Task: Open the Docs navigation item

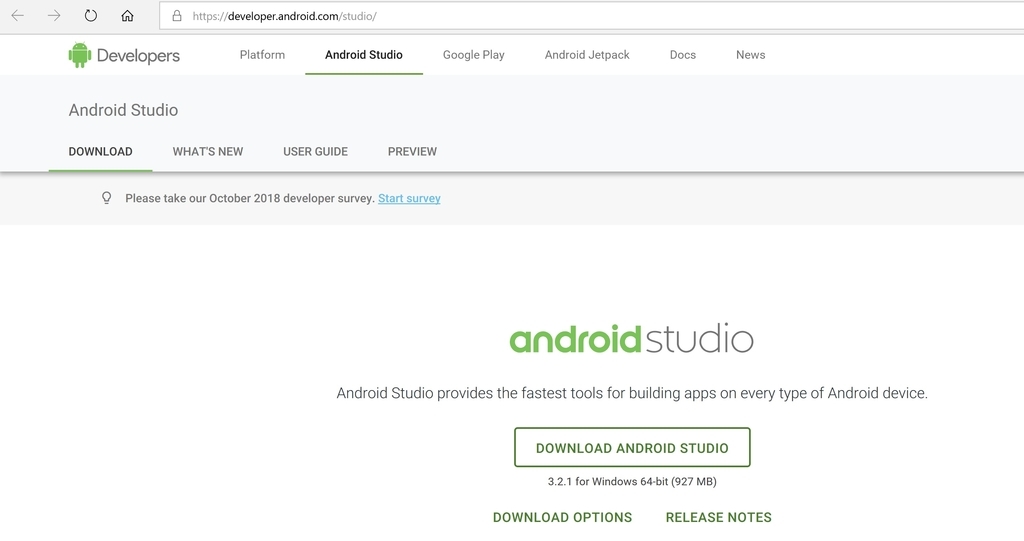Action: point(682,55)
